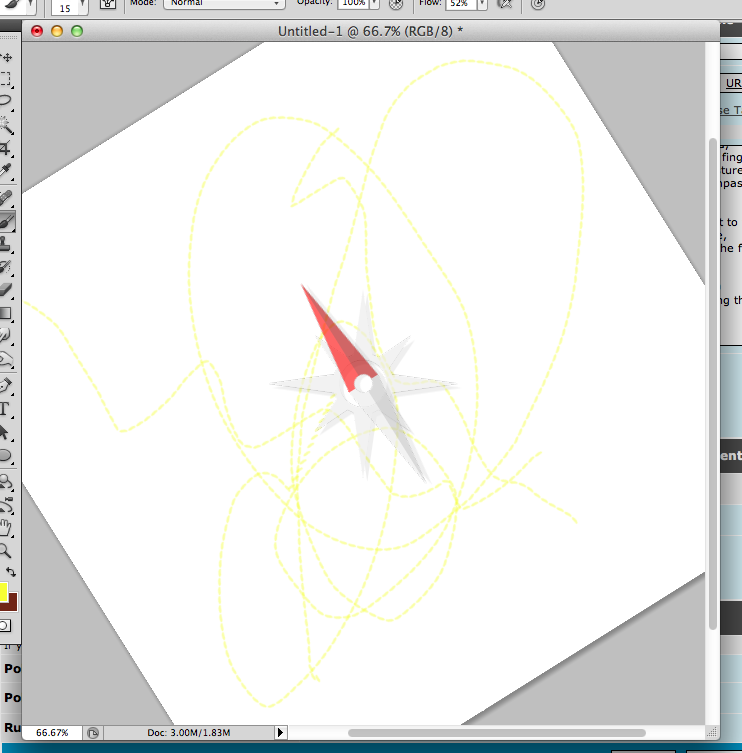Select the Type tool
The image size is (742, 753).
pyautogui.click(x=6, y=409)
